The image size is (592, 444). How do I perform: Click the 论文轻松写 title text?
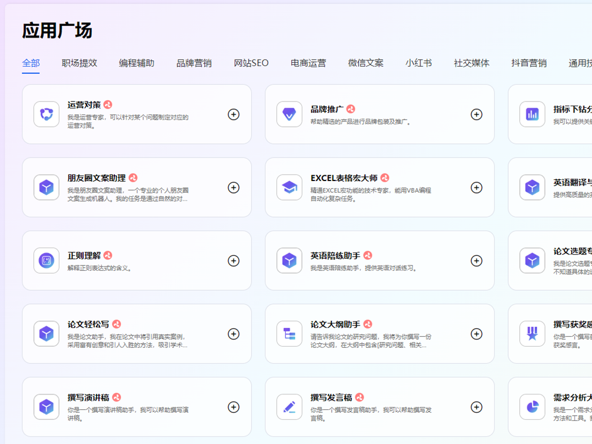point(88,324)
